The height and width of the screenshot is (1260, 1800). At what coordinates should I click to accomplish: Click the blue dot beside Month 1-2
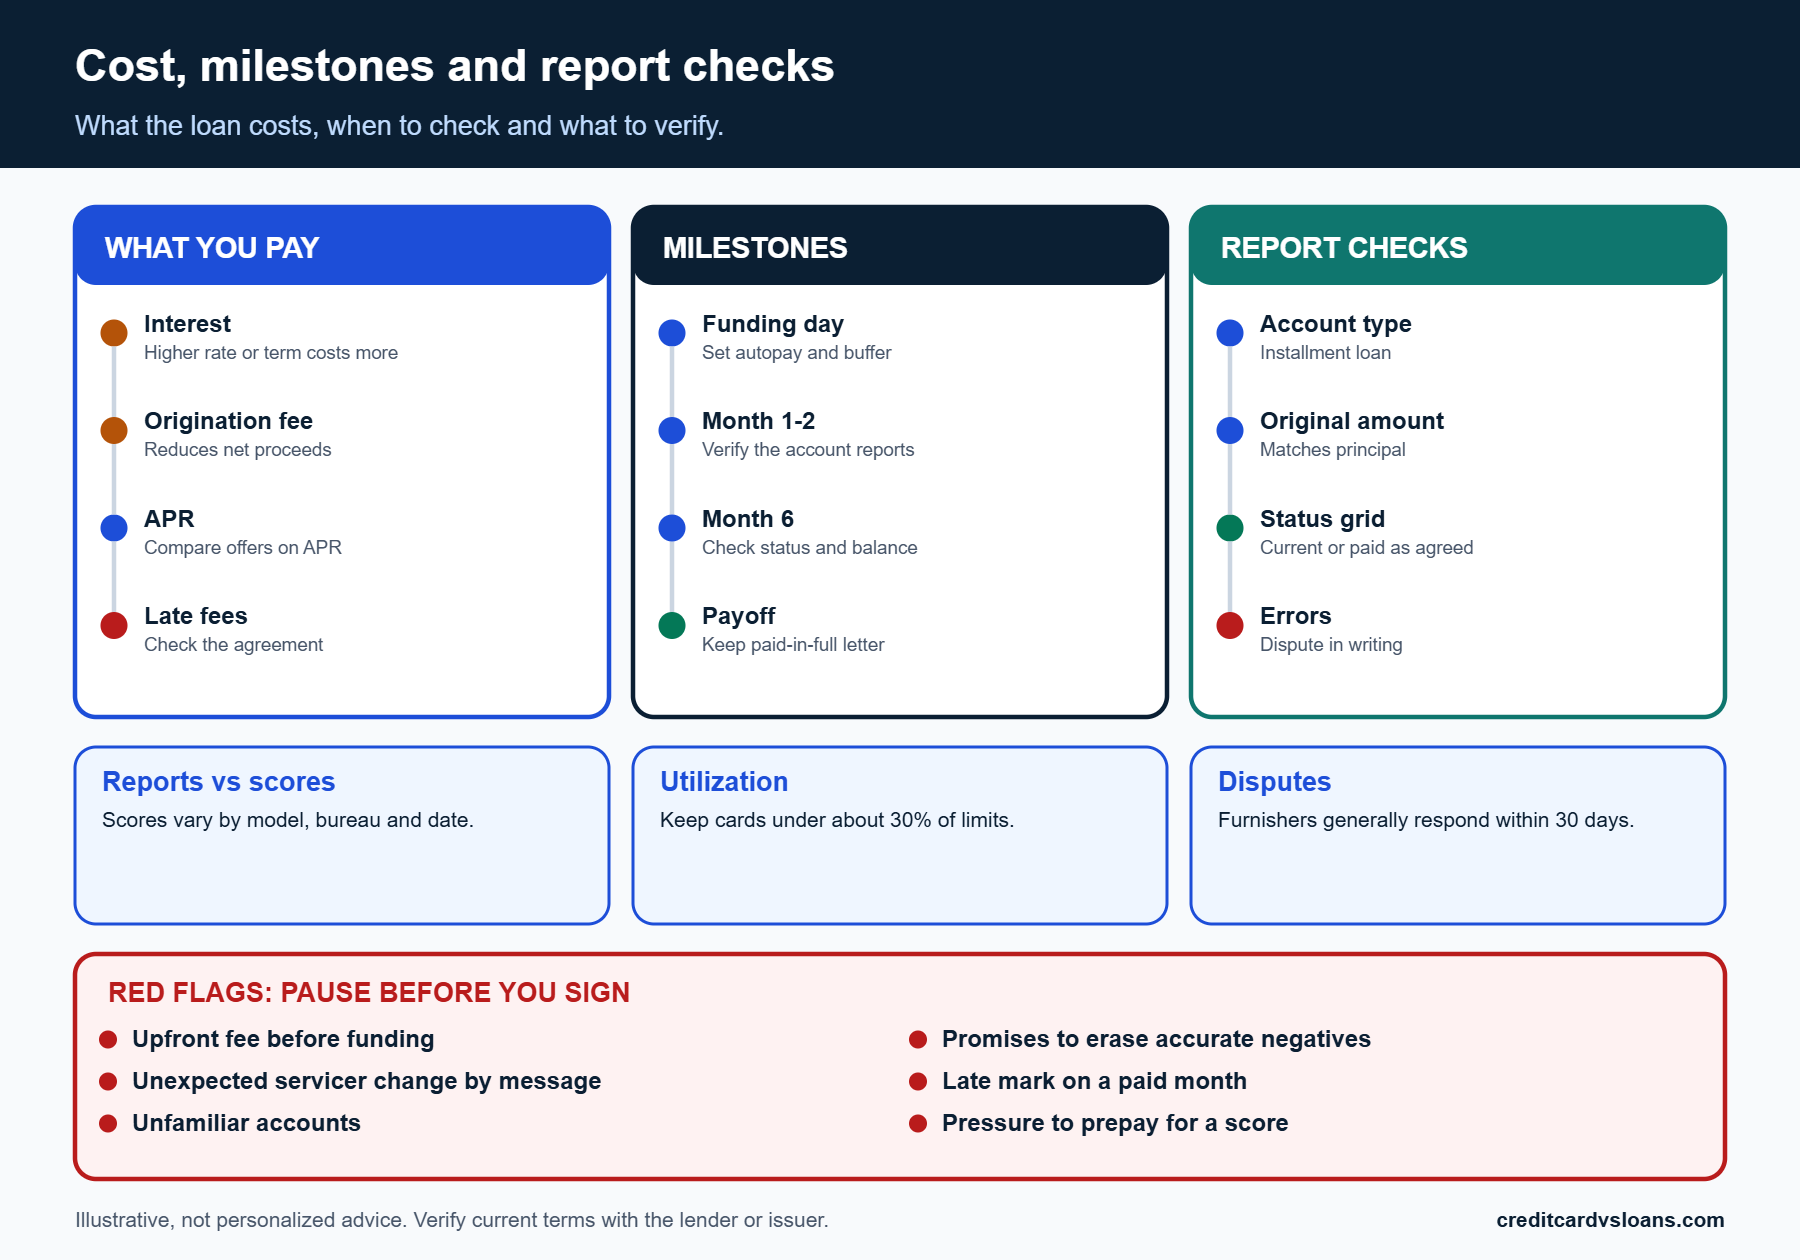tap(672, 430)
